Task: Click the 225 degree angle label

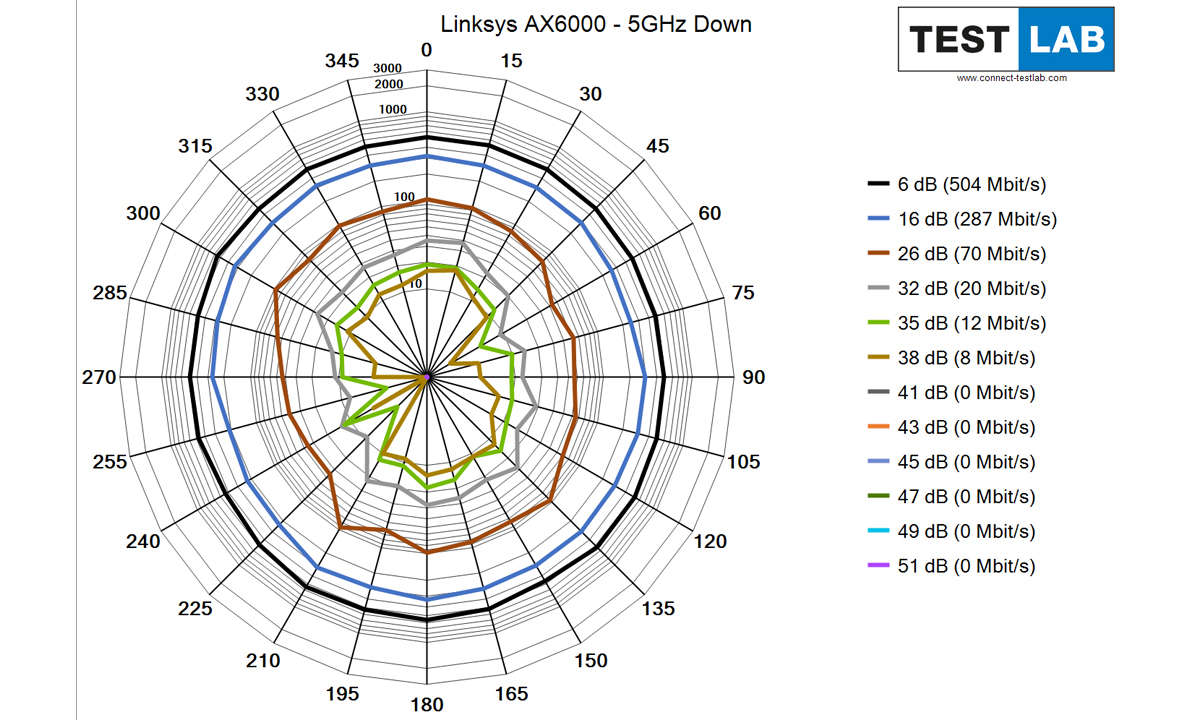Action: (196, 608)
